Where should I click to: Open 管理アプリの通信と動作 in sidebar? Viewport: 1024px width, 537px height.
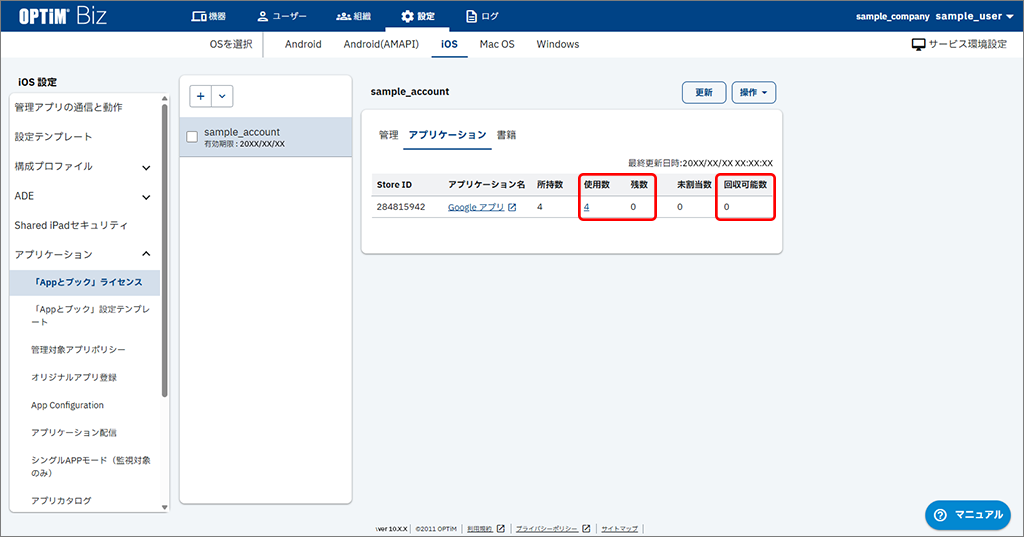point(69,107)
